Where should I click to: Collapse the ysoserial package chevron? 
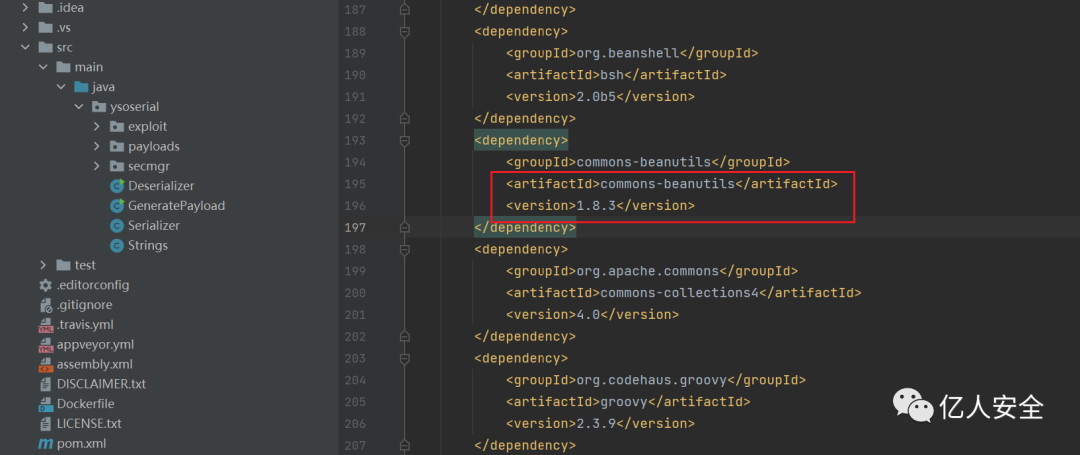coord(79,107)
